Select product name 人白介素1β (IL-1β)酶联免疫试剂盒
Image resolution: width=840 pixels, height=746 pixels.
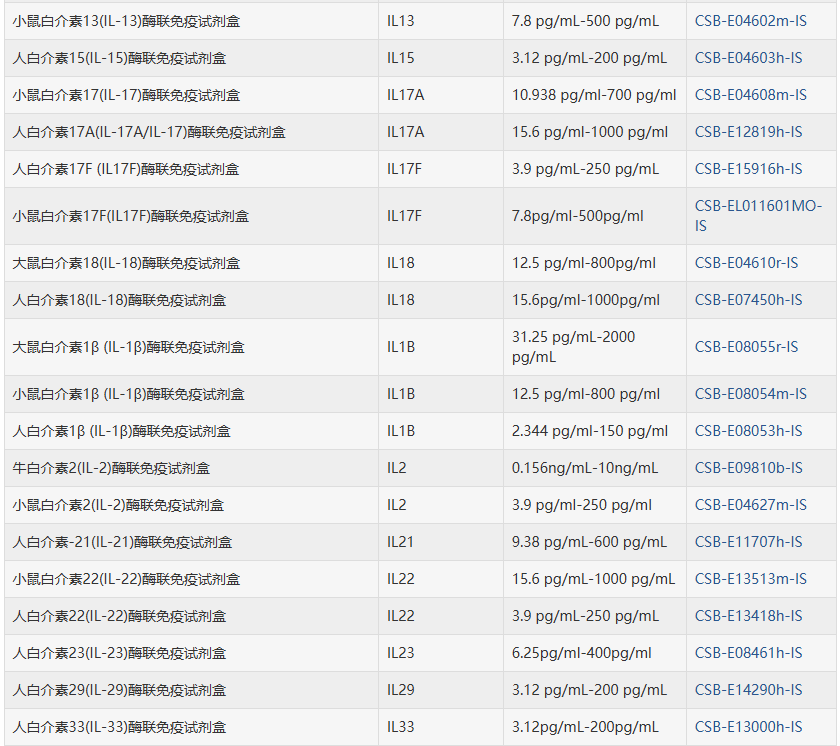click(121, 431)
